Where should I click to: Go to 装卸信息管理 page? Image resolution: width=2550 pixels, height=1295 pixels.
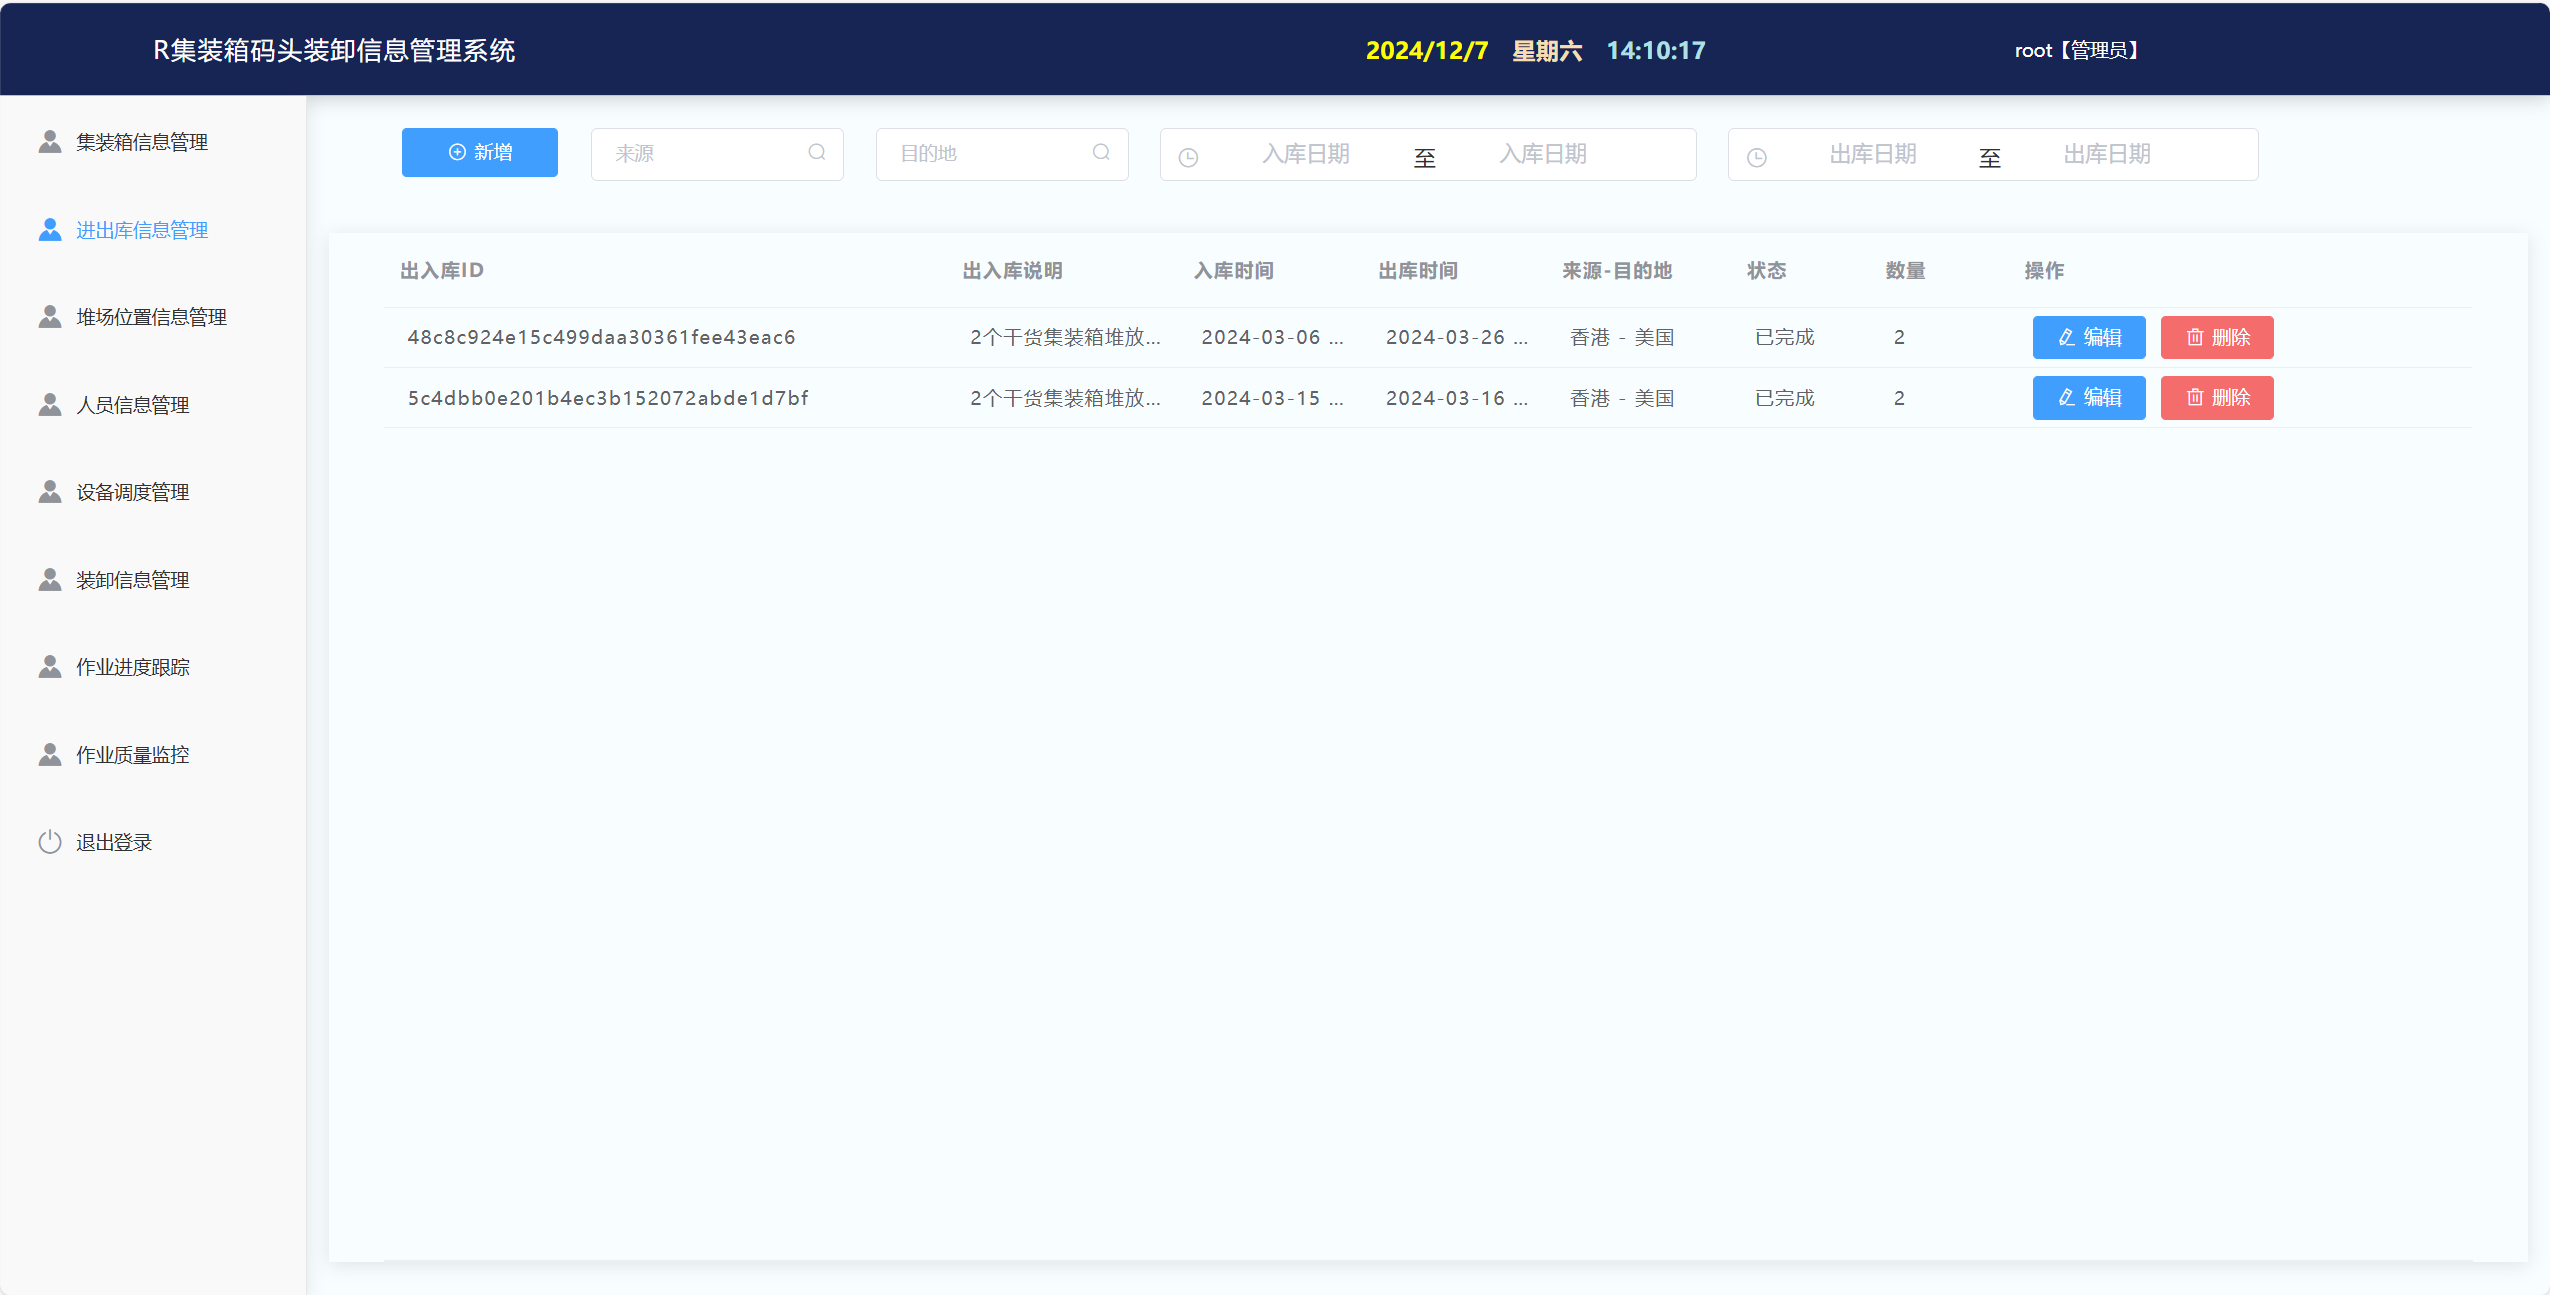coord(132,580)
